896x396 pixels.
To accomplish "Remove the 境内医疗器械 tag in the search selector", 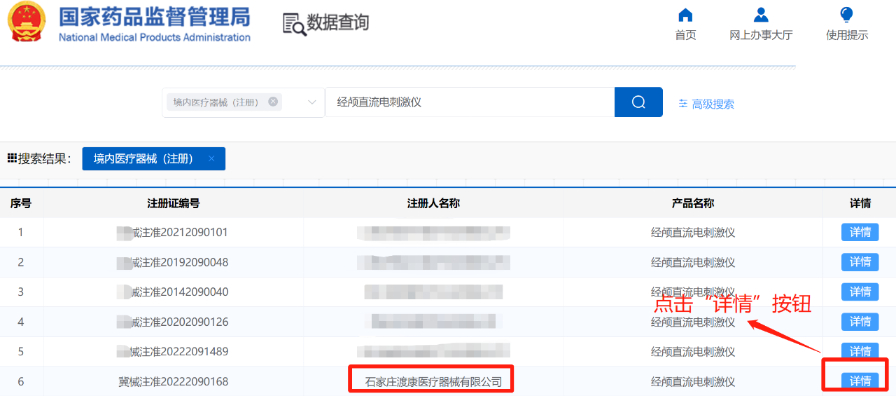I will (273, 102).
